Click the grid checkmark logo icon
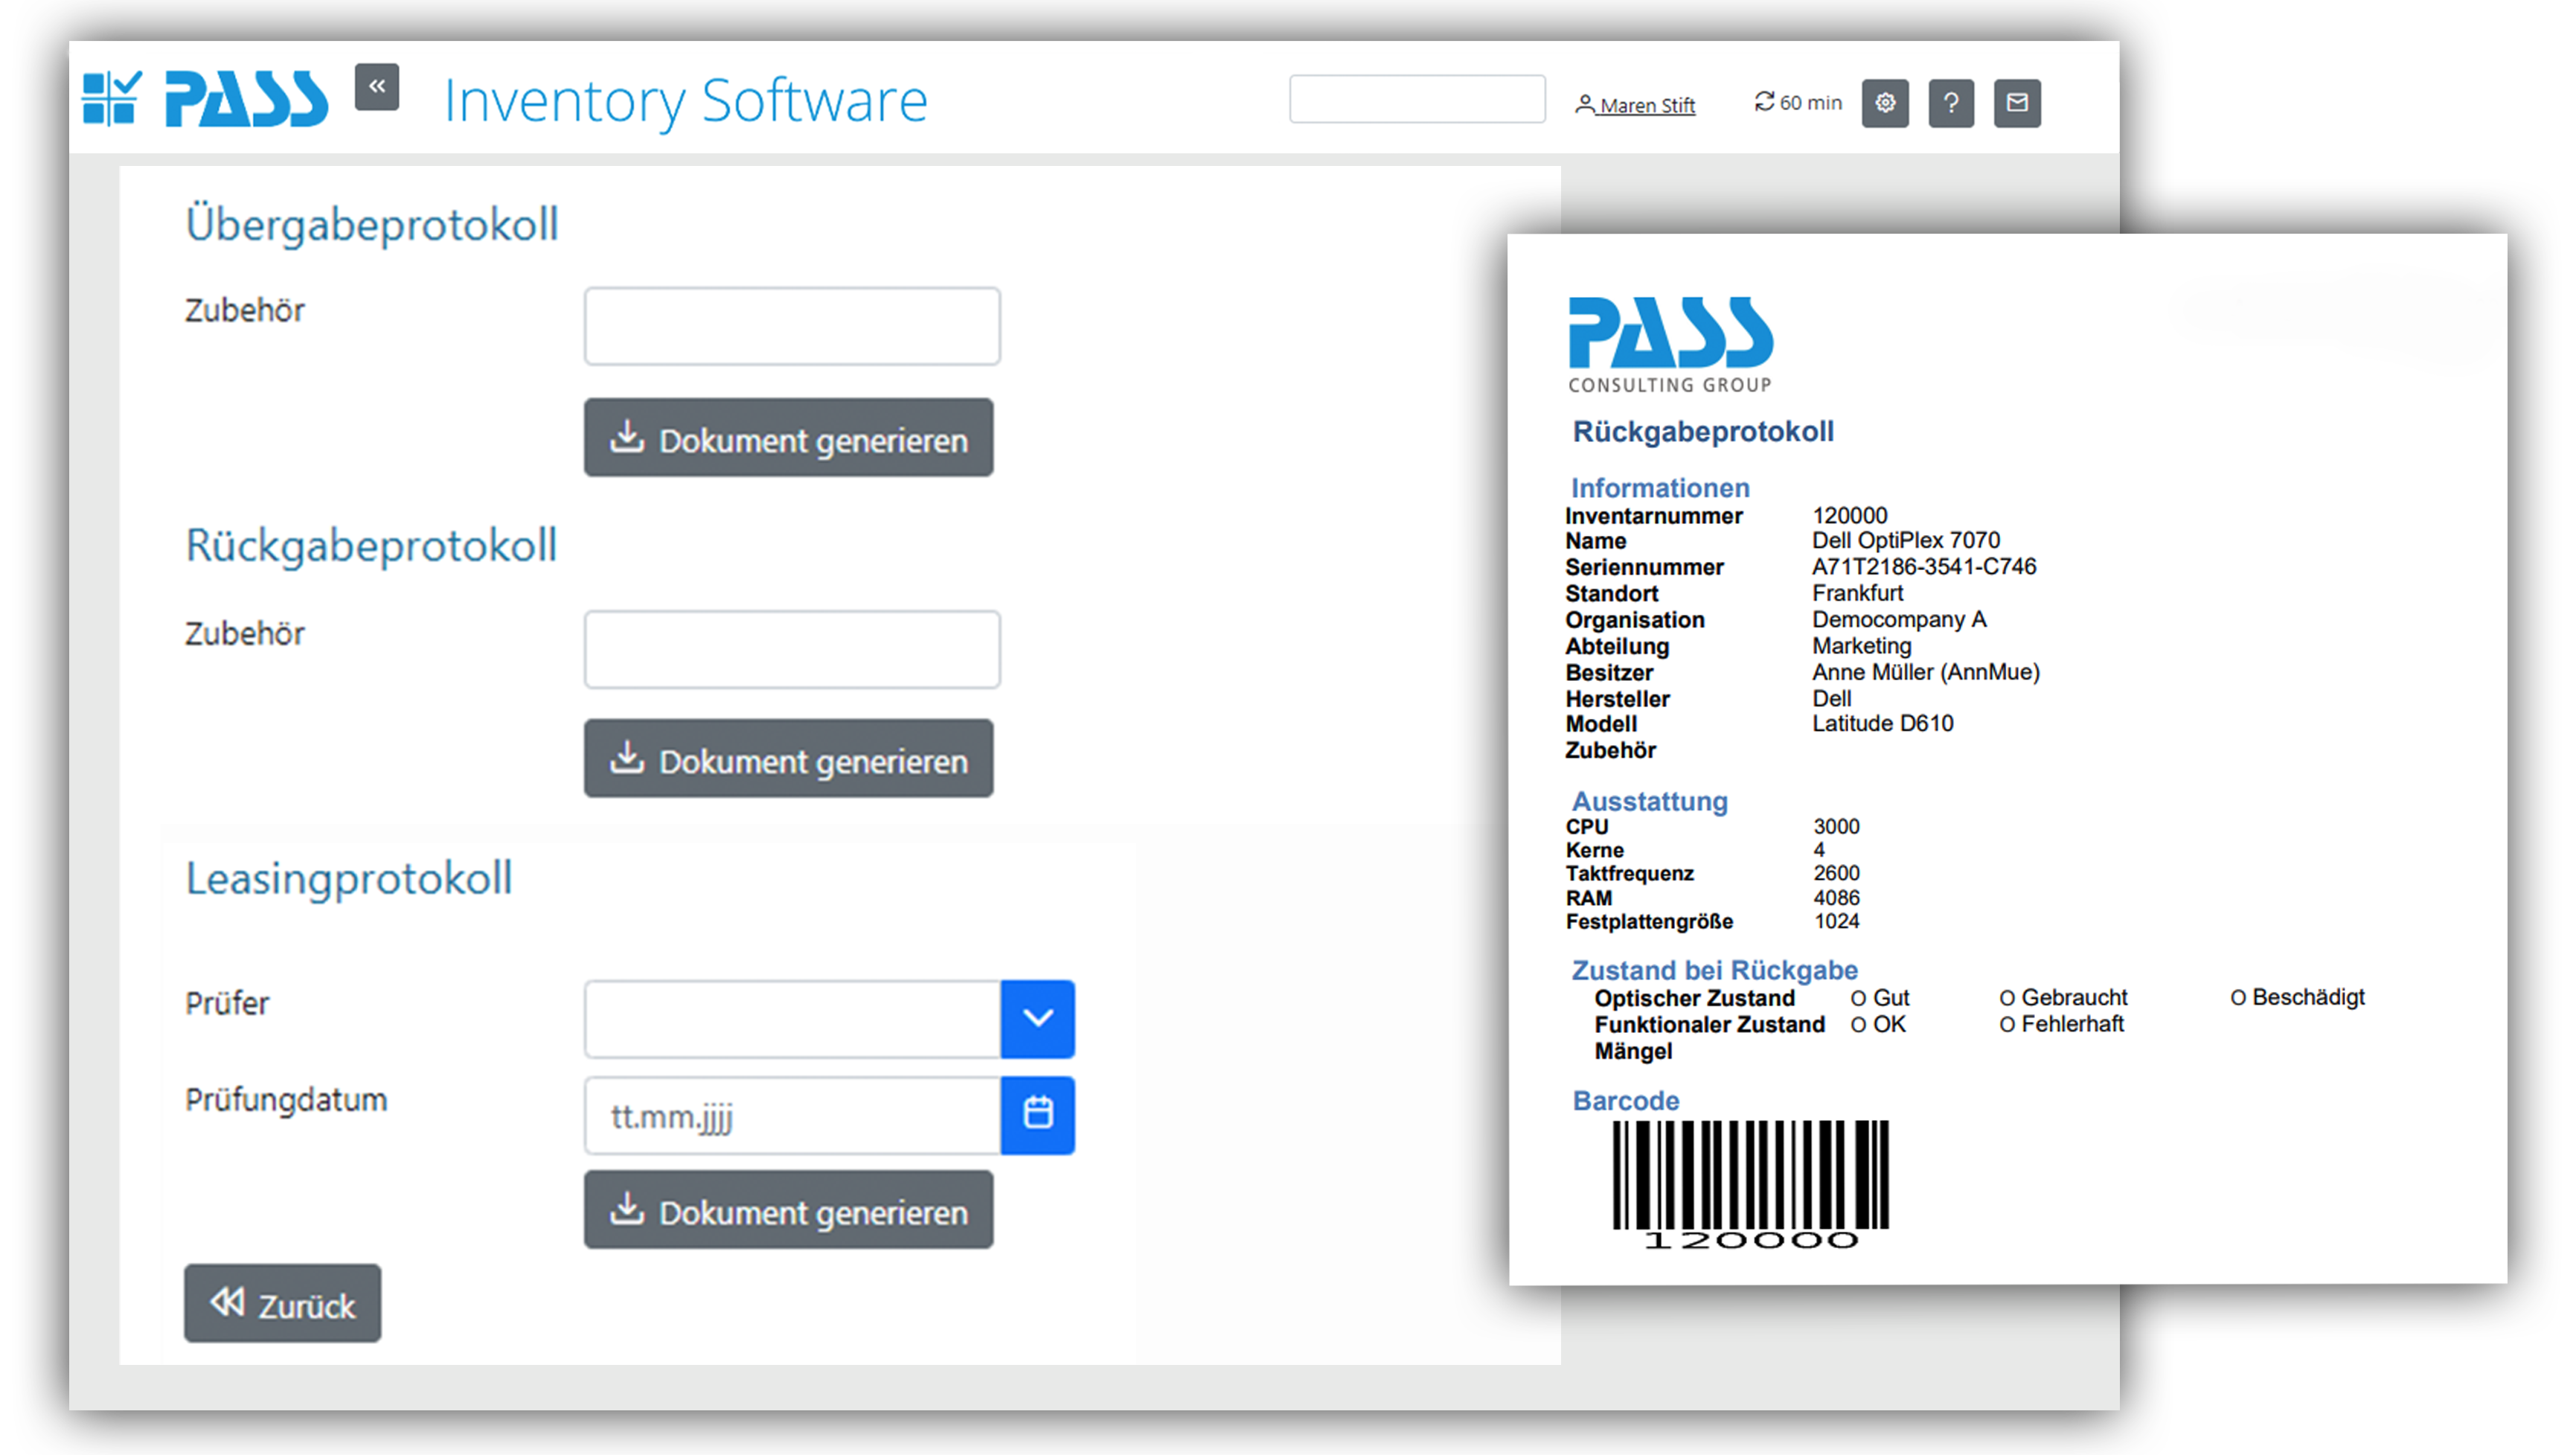 click(x=111, y=98)
